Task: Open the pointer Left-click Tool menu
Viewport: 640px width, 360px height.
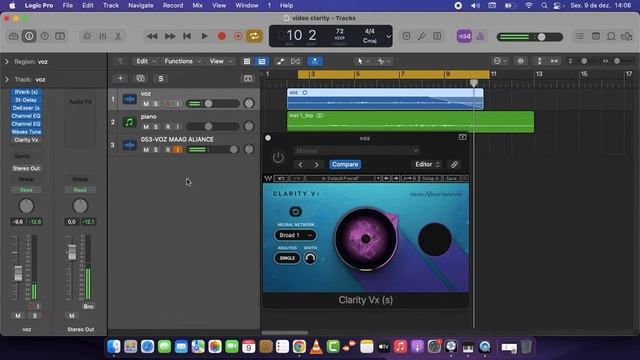Action: (x=362, y=61)
